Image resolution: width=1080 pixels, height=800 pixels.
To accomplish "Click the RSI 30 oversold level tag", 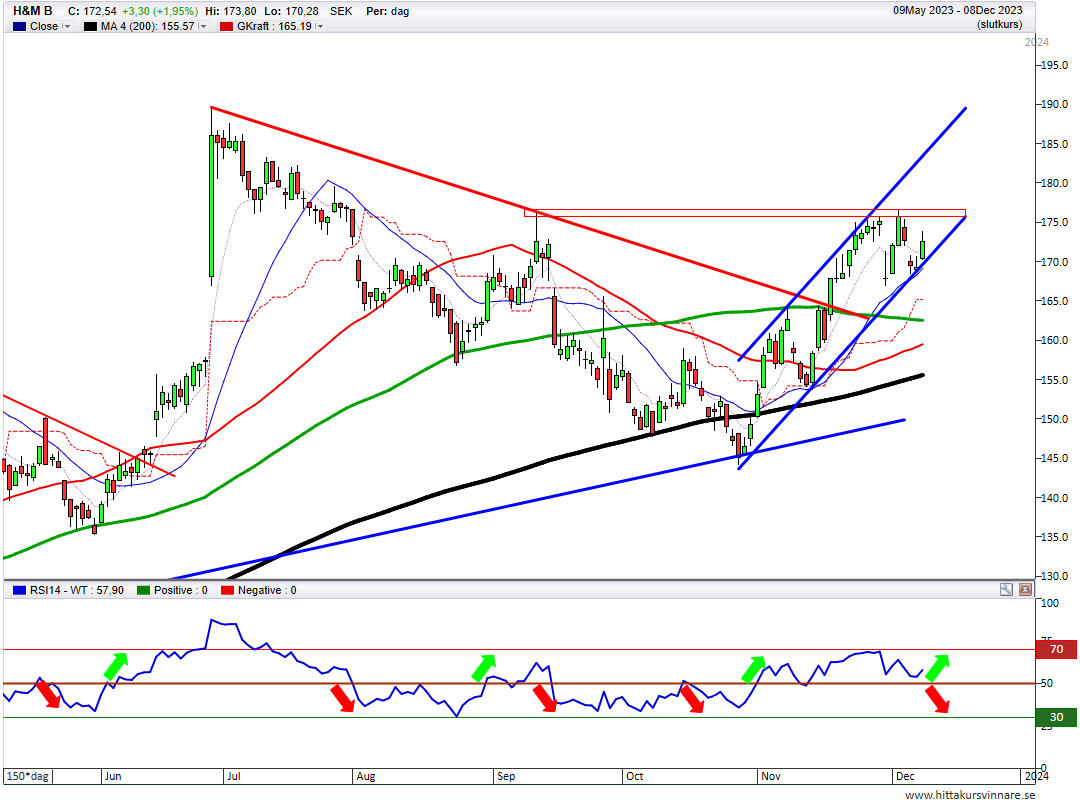I will [x=1056, y=717].
